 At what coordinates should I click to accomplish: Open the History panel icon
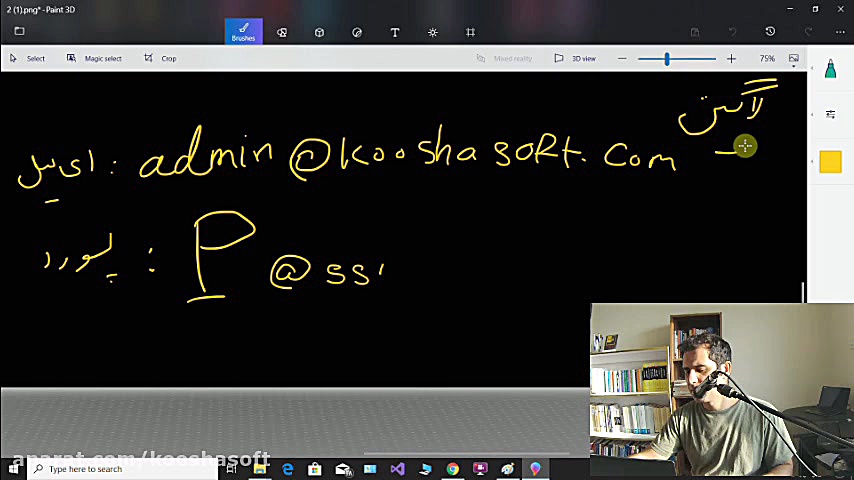click(770, 32)
